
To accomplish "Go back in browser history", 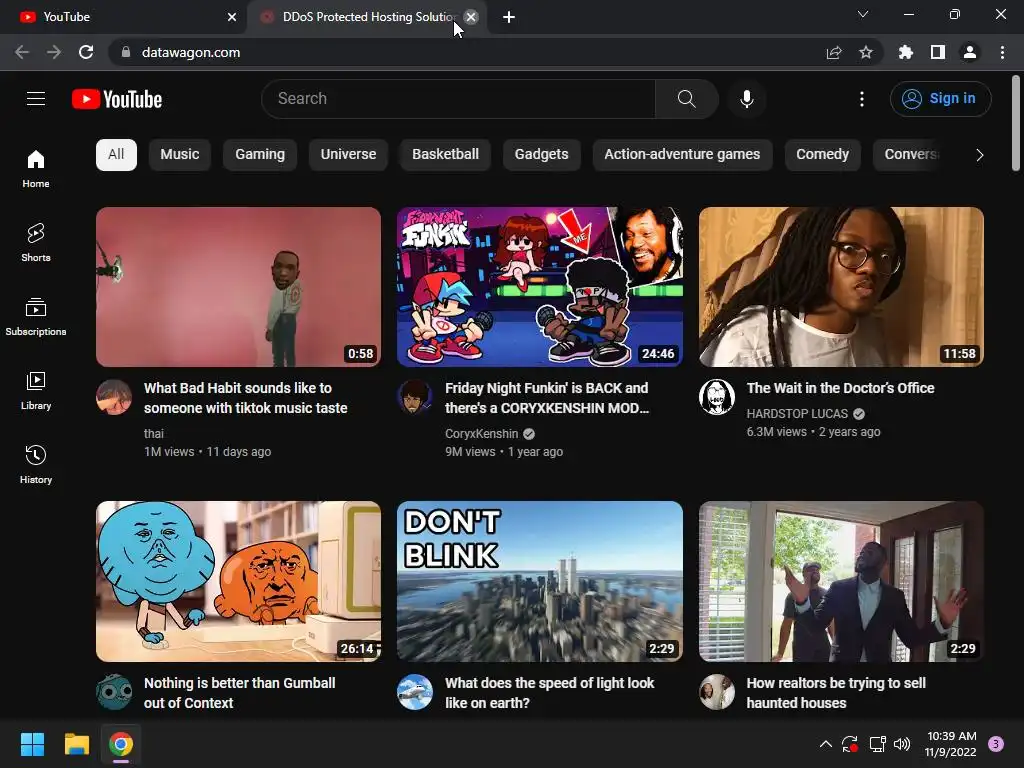I will point(22,52).
